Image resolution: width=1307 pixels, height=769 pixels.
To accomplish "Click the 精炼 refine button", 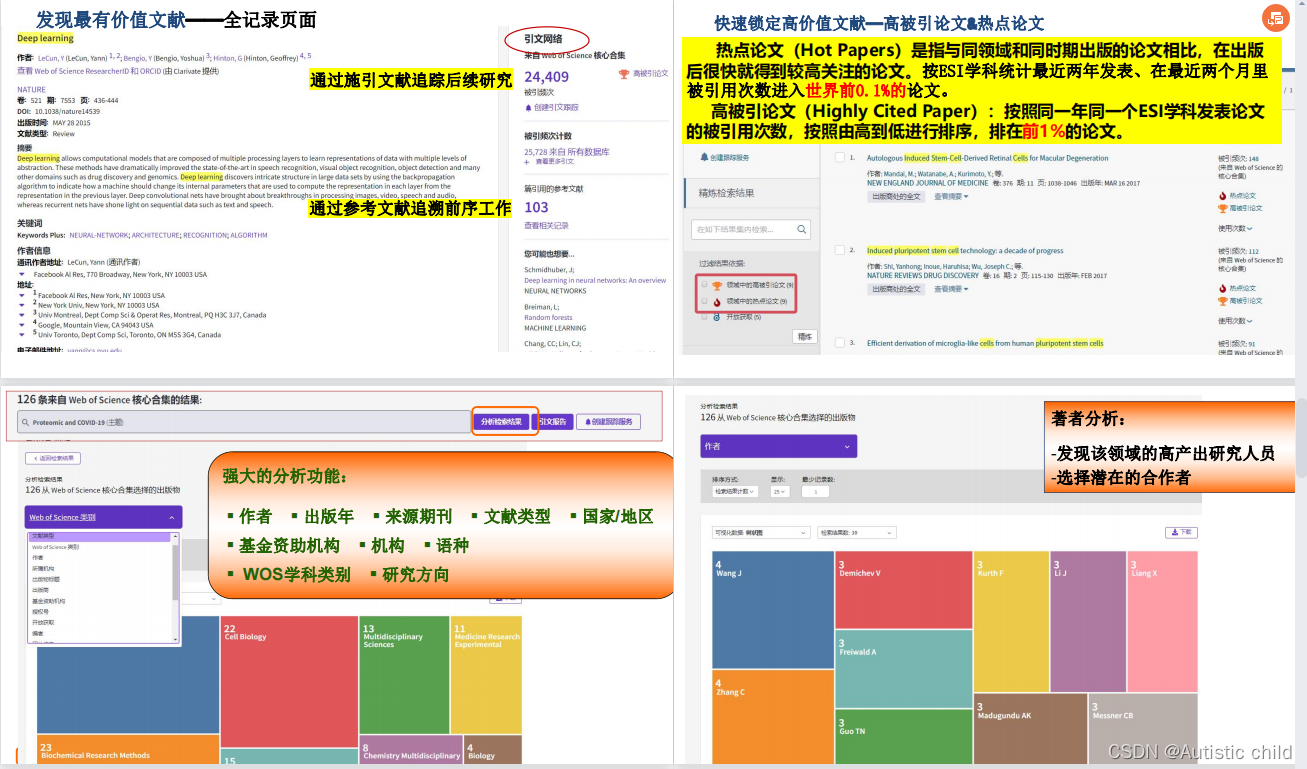I will [805, 337].
